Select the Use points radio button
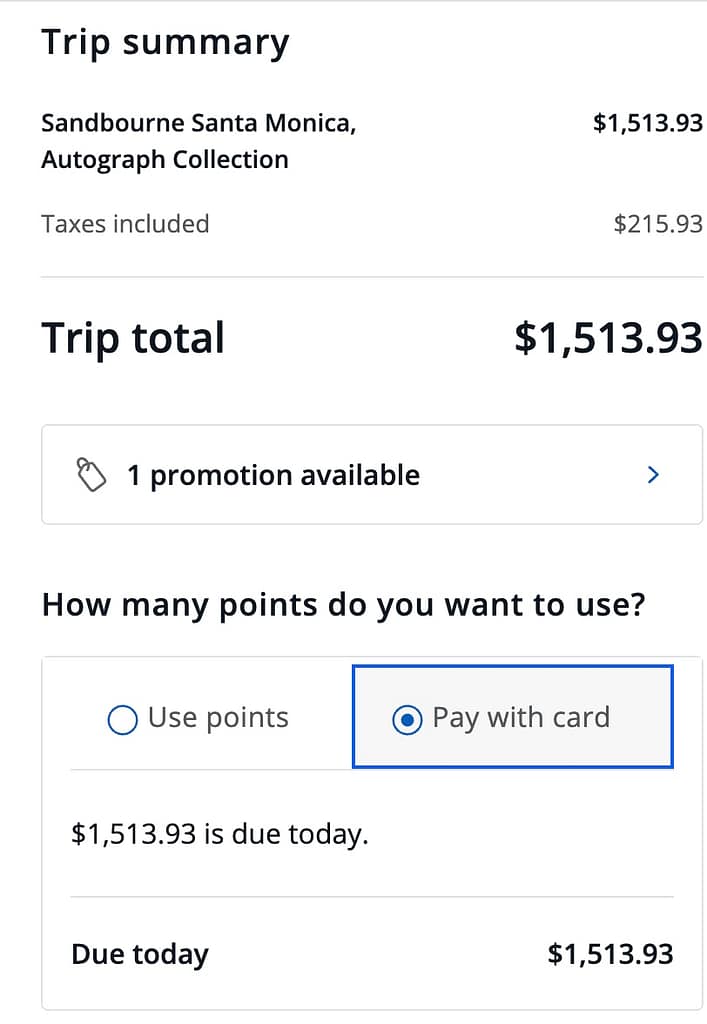Screen dimensions: 707x1024 (x=122, y=719)
